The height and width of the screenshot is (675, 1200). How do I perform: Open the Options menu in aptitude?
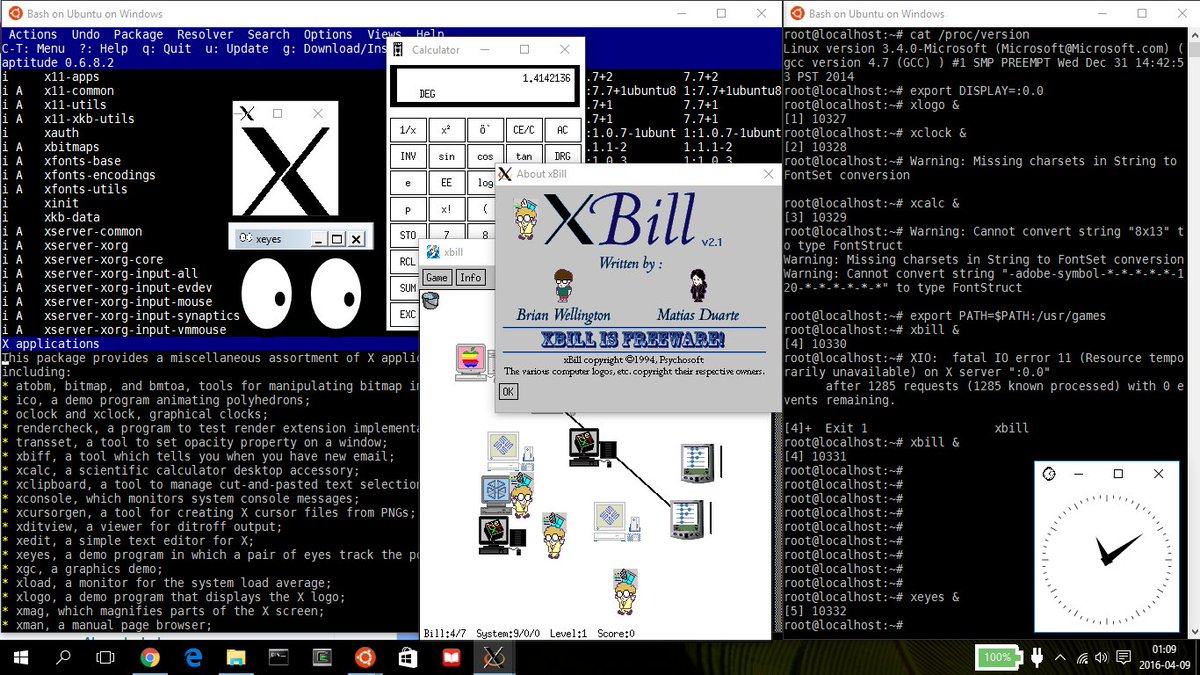pos(328,34)
